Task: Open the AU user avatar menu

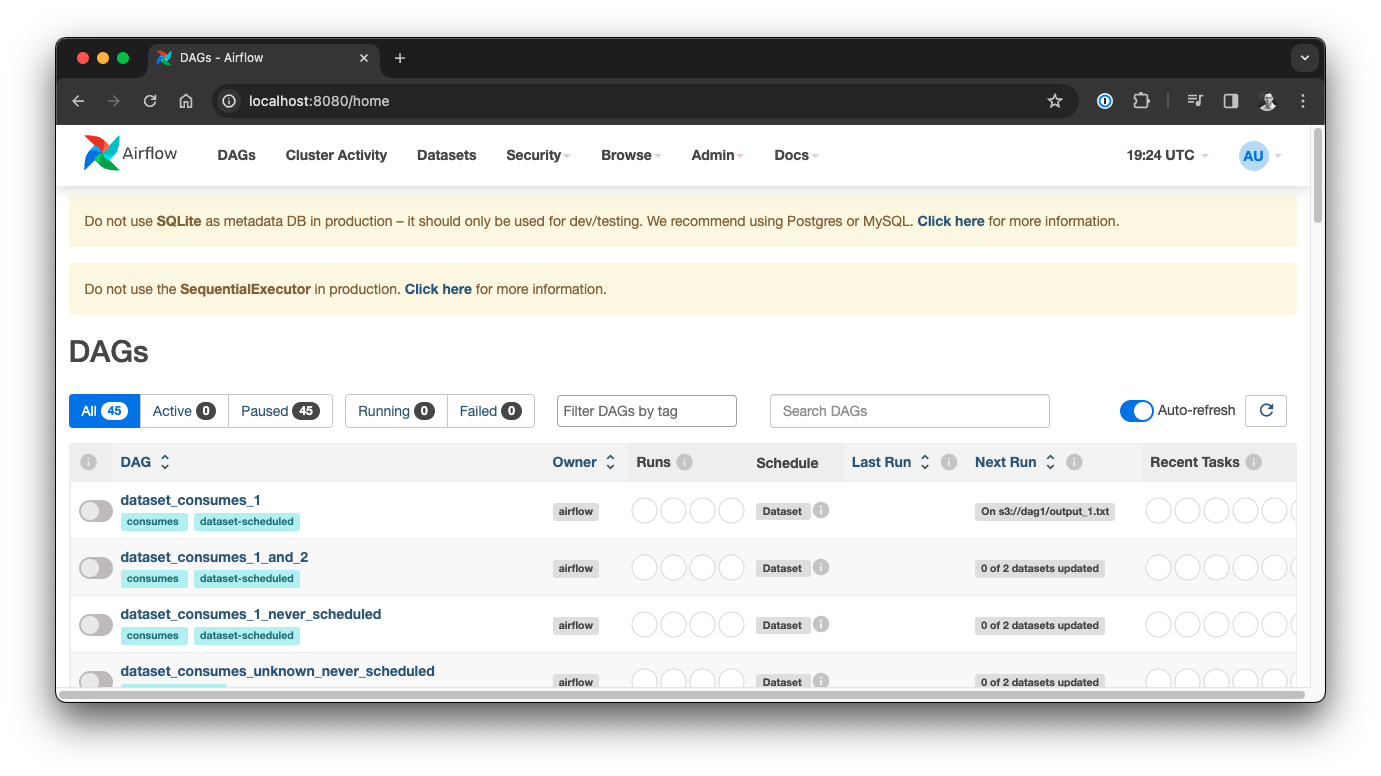Action: pos(1253,155)
